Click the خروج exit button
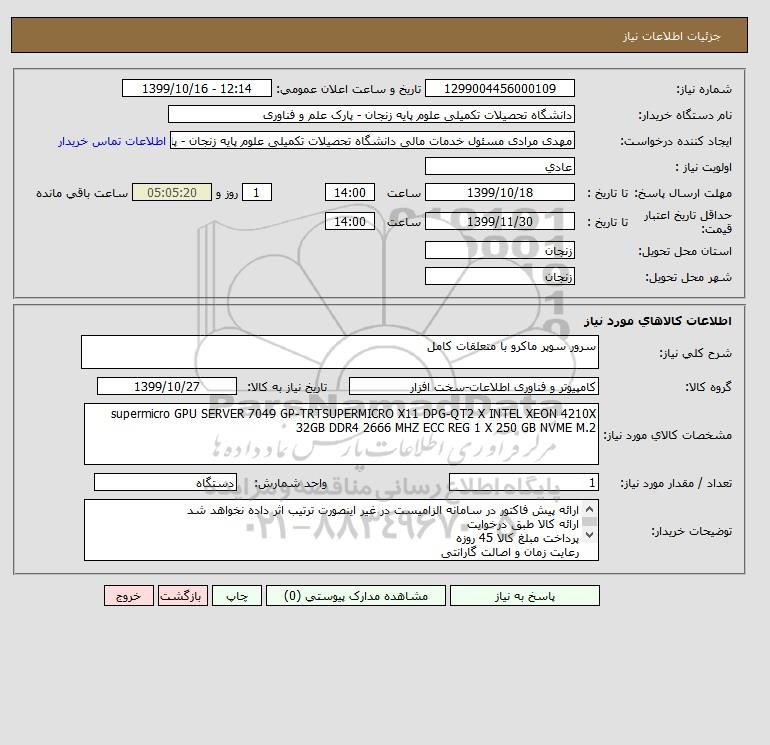The image size is (770, 745). click(x=129, y=596)
